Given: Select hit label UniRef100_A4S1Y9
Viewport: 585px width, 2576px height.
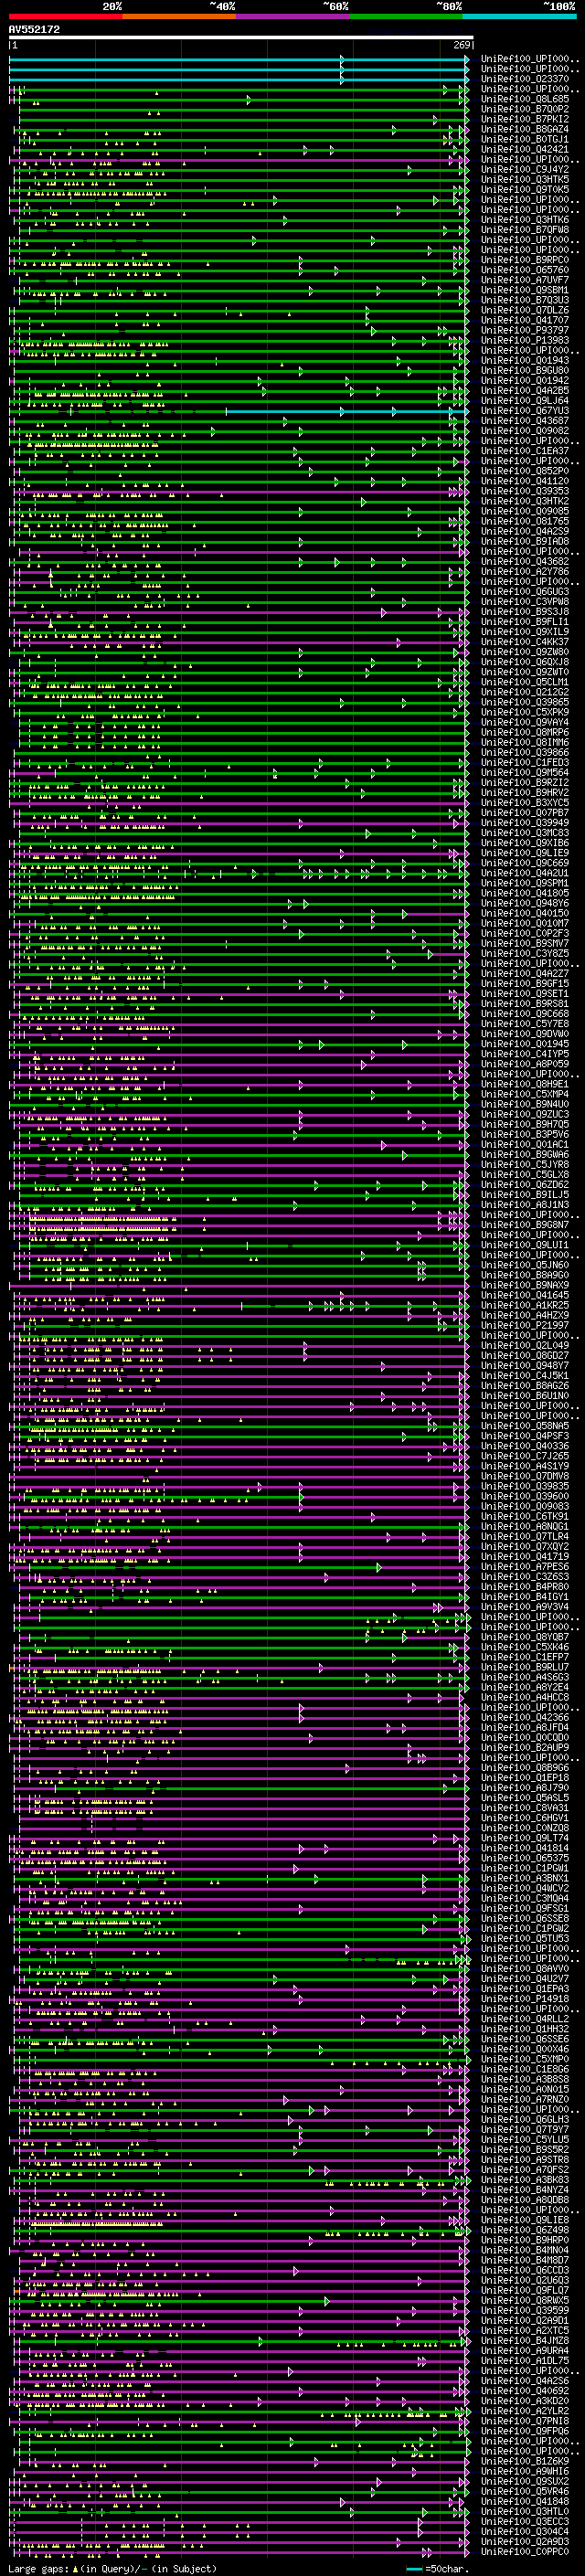Looking at the screenshot, I should click(525, 1466).
